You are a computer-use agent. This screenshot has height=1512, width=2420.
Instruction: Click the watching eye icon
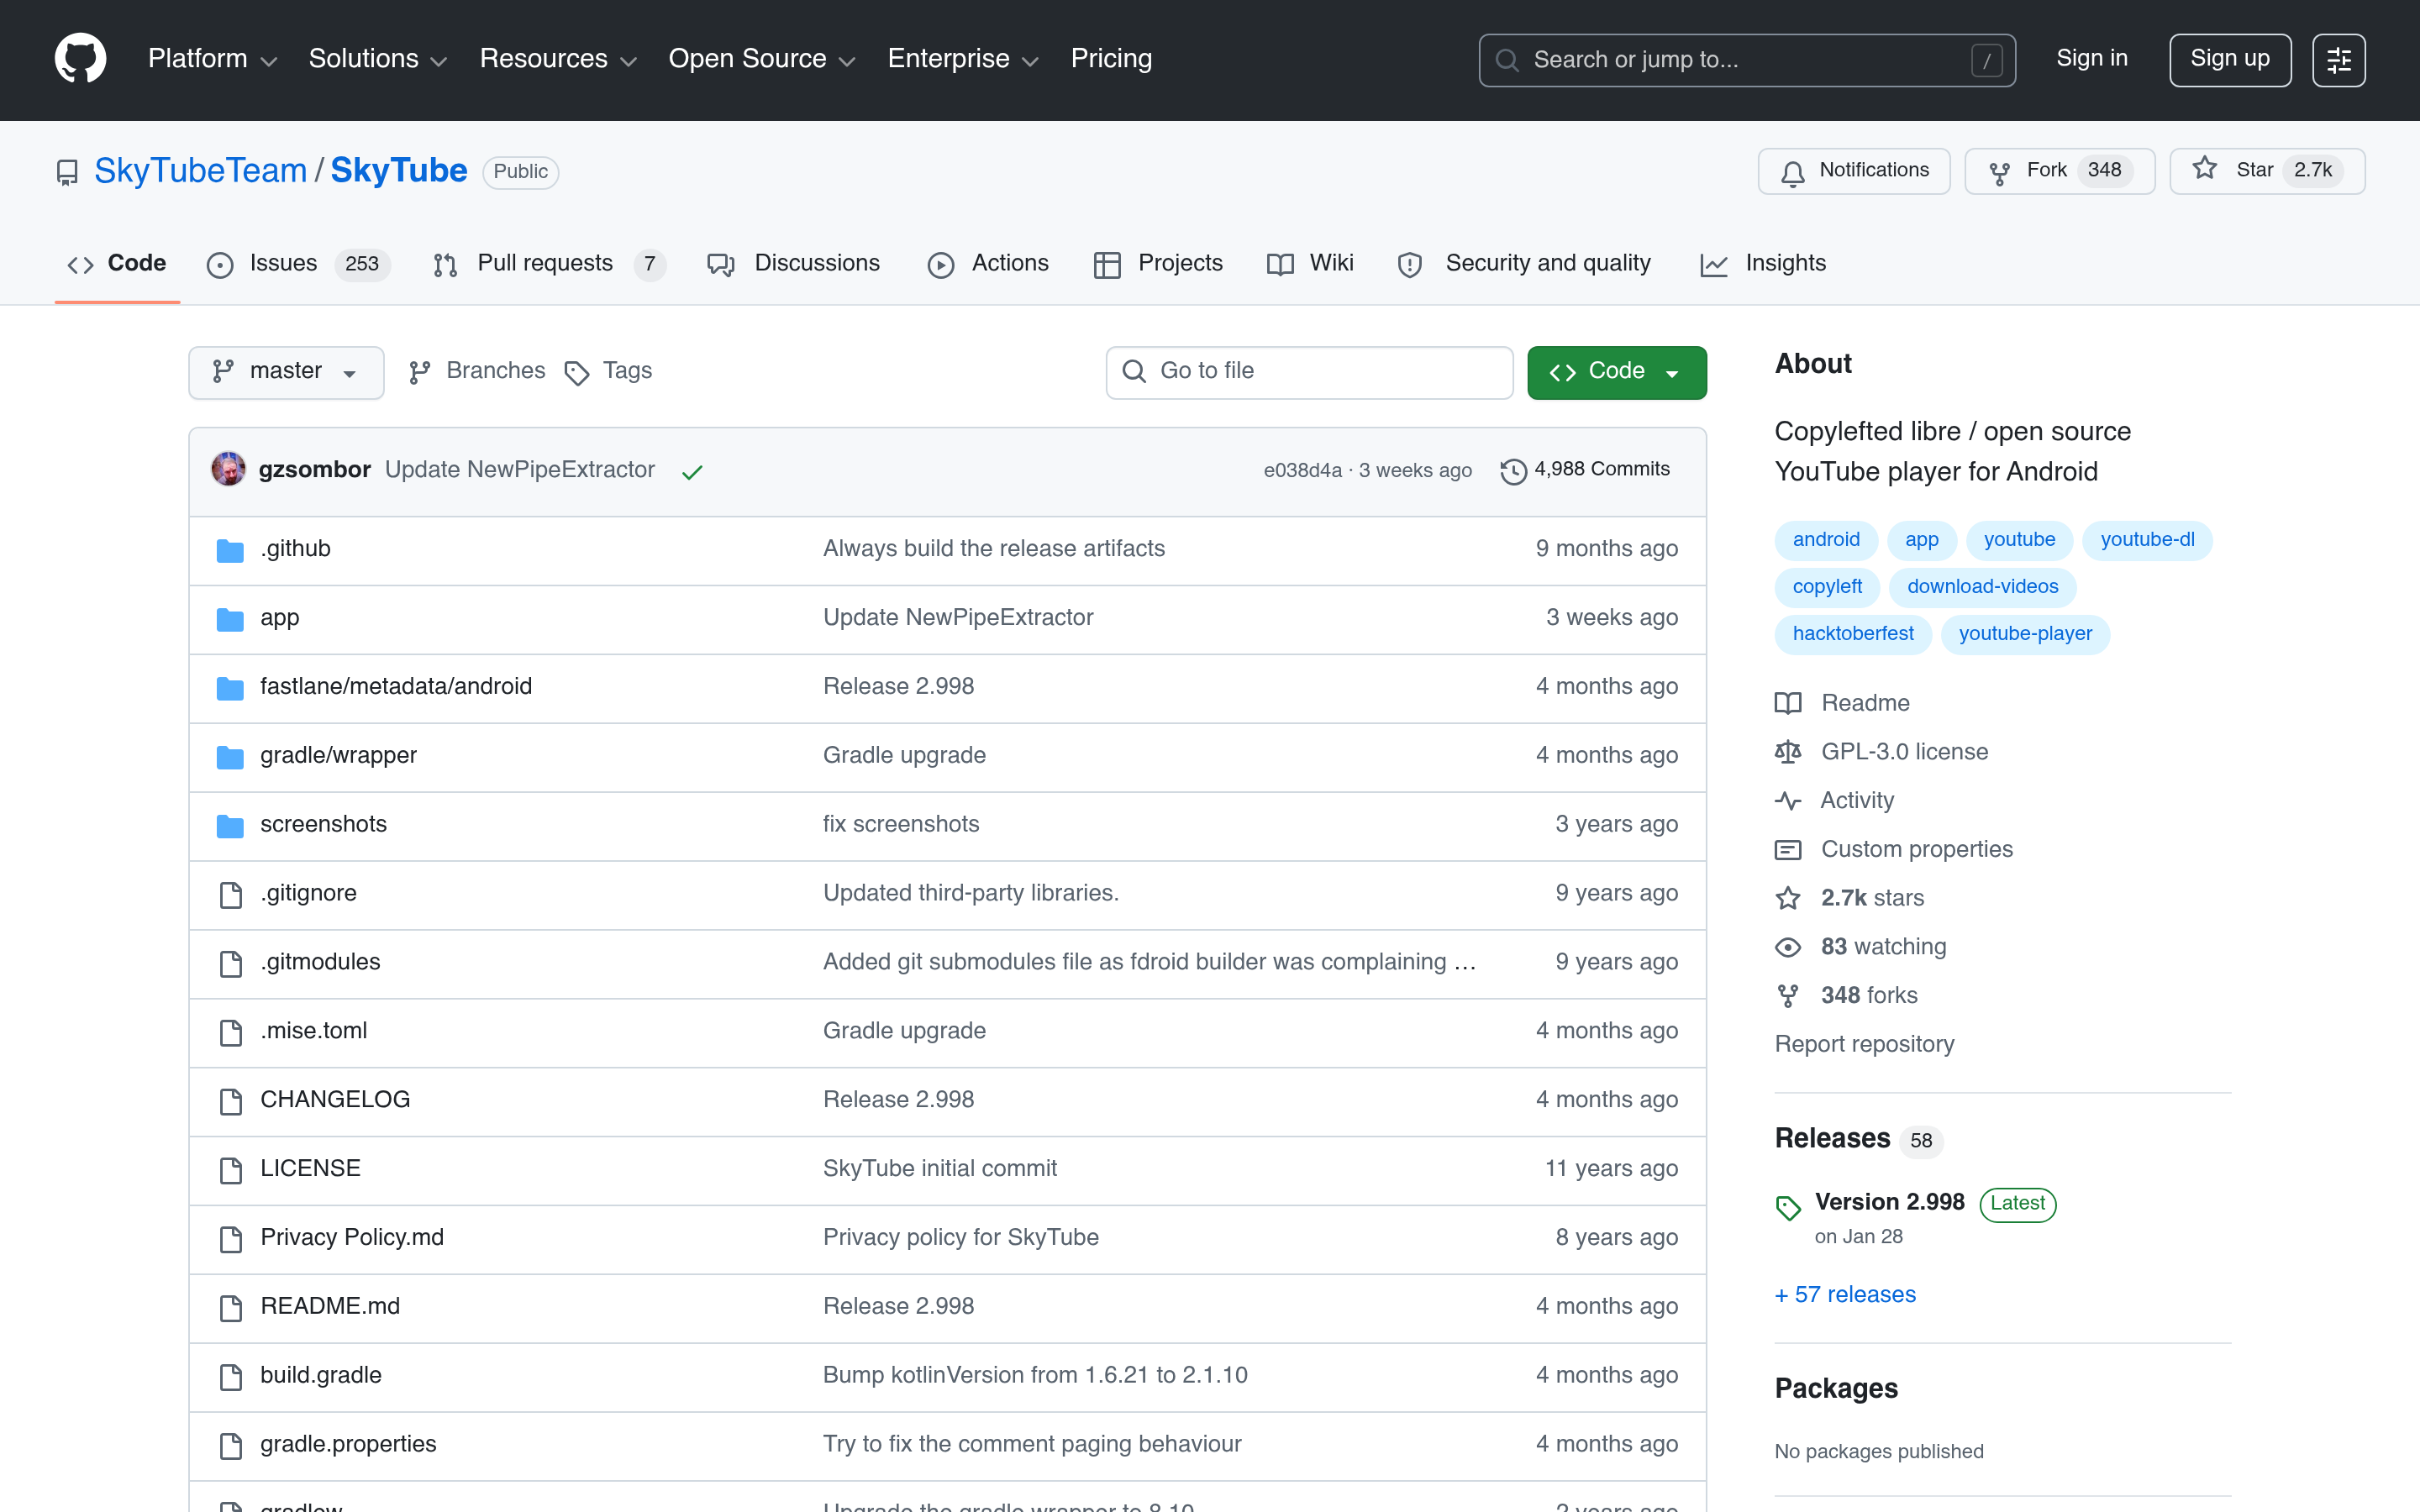[1788, 947]
